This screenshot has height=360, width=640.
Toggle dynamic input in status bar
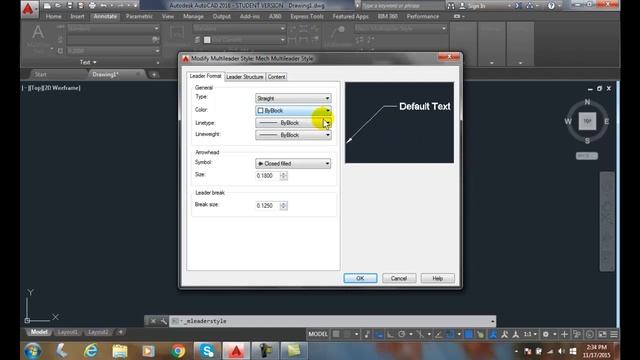379,334
